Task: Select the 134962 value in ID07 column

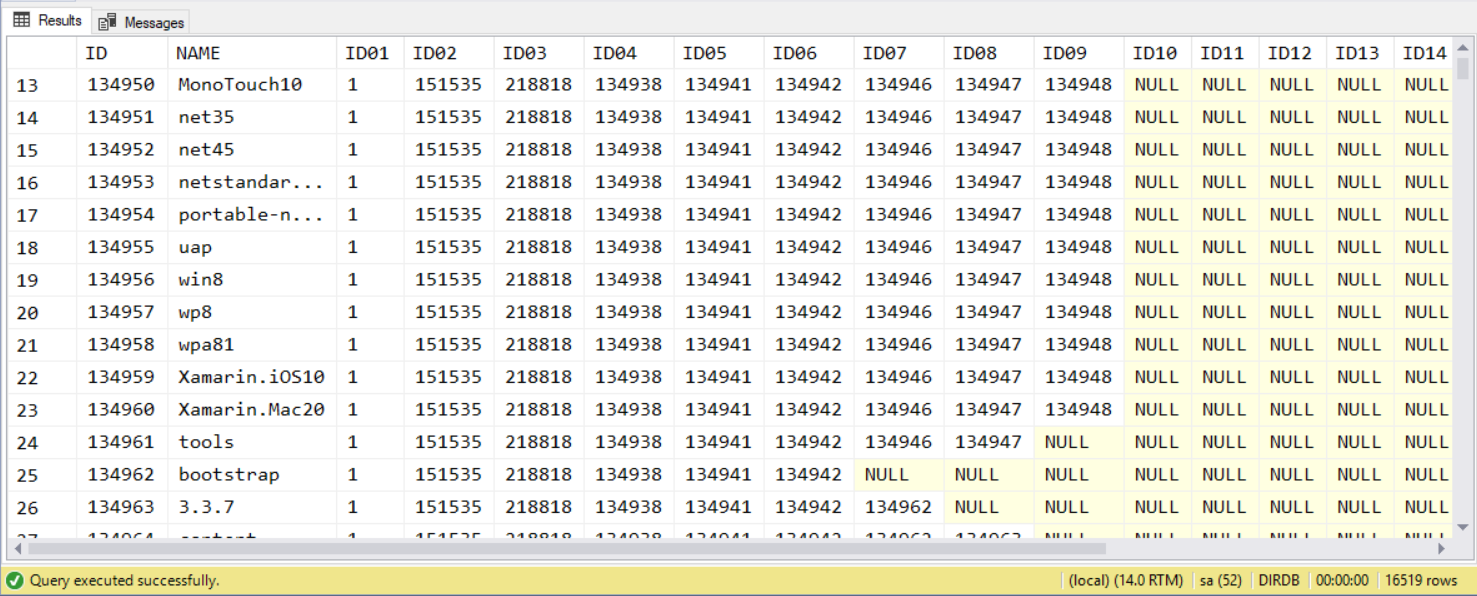Action: click(x=898, y=507)
